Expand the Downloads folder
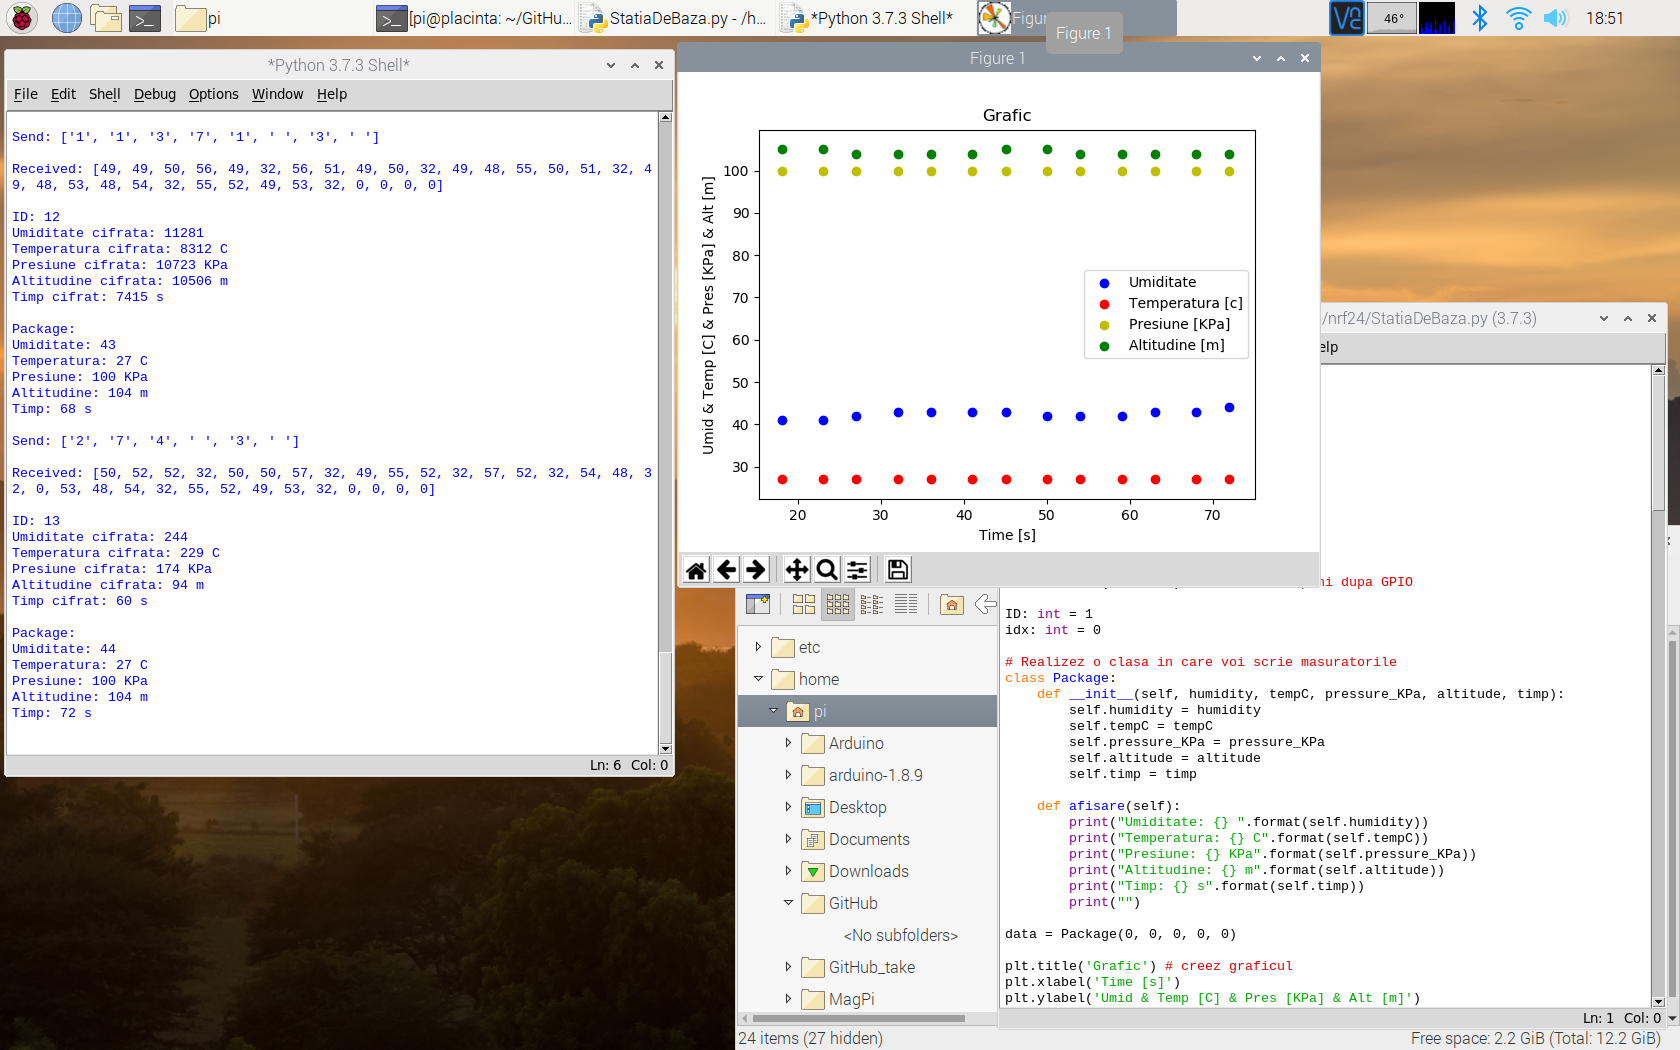Image resolution: width=1680 pixels, height=1050 pixels. [789, 871]
